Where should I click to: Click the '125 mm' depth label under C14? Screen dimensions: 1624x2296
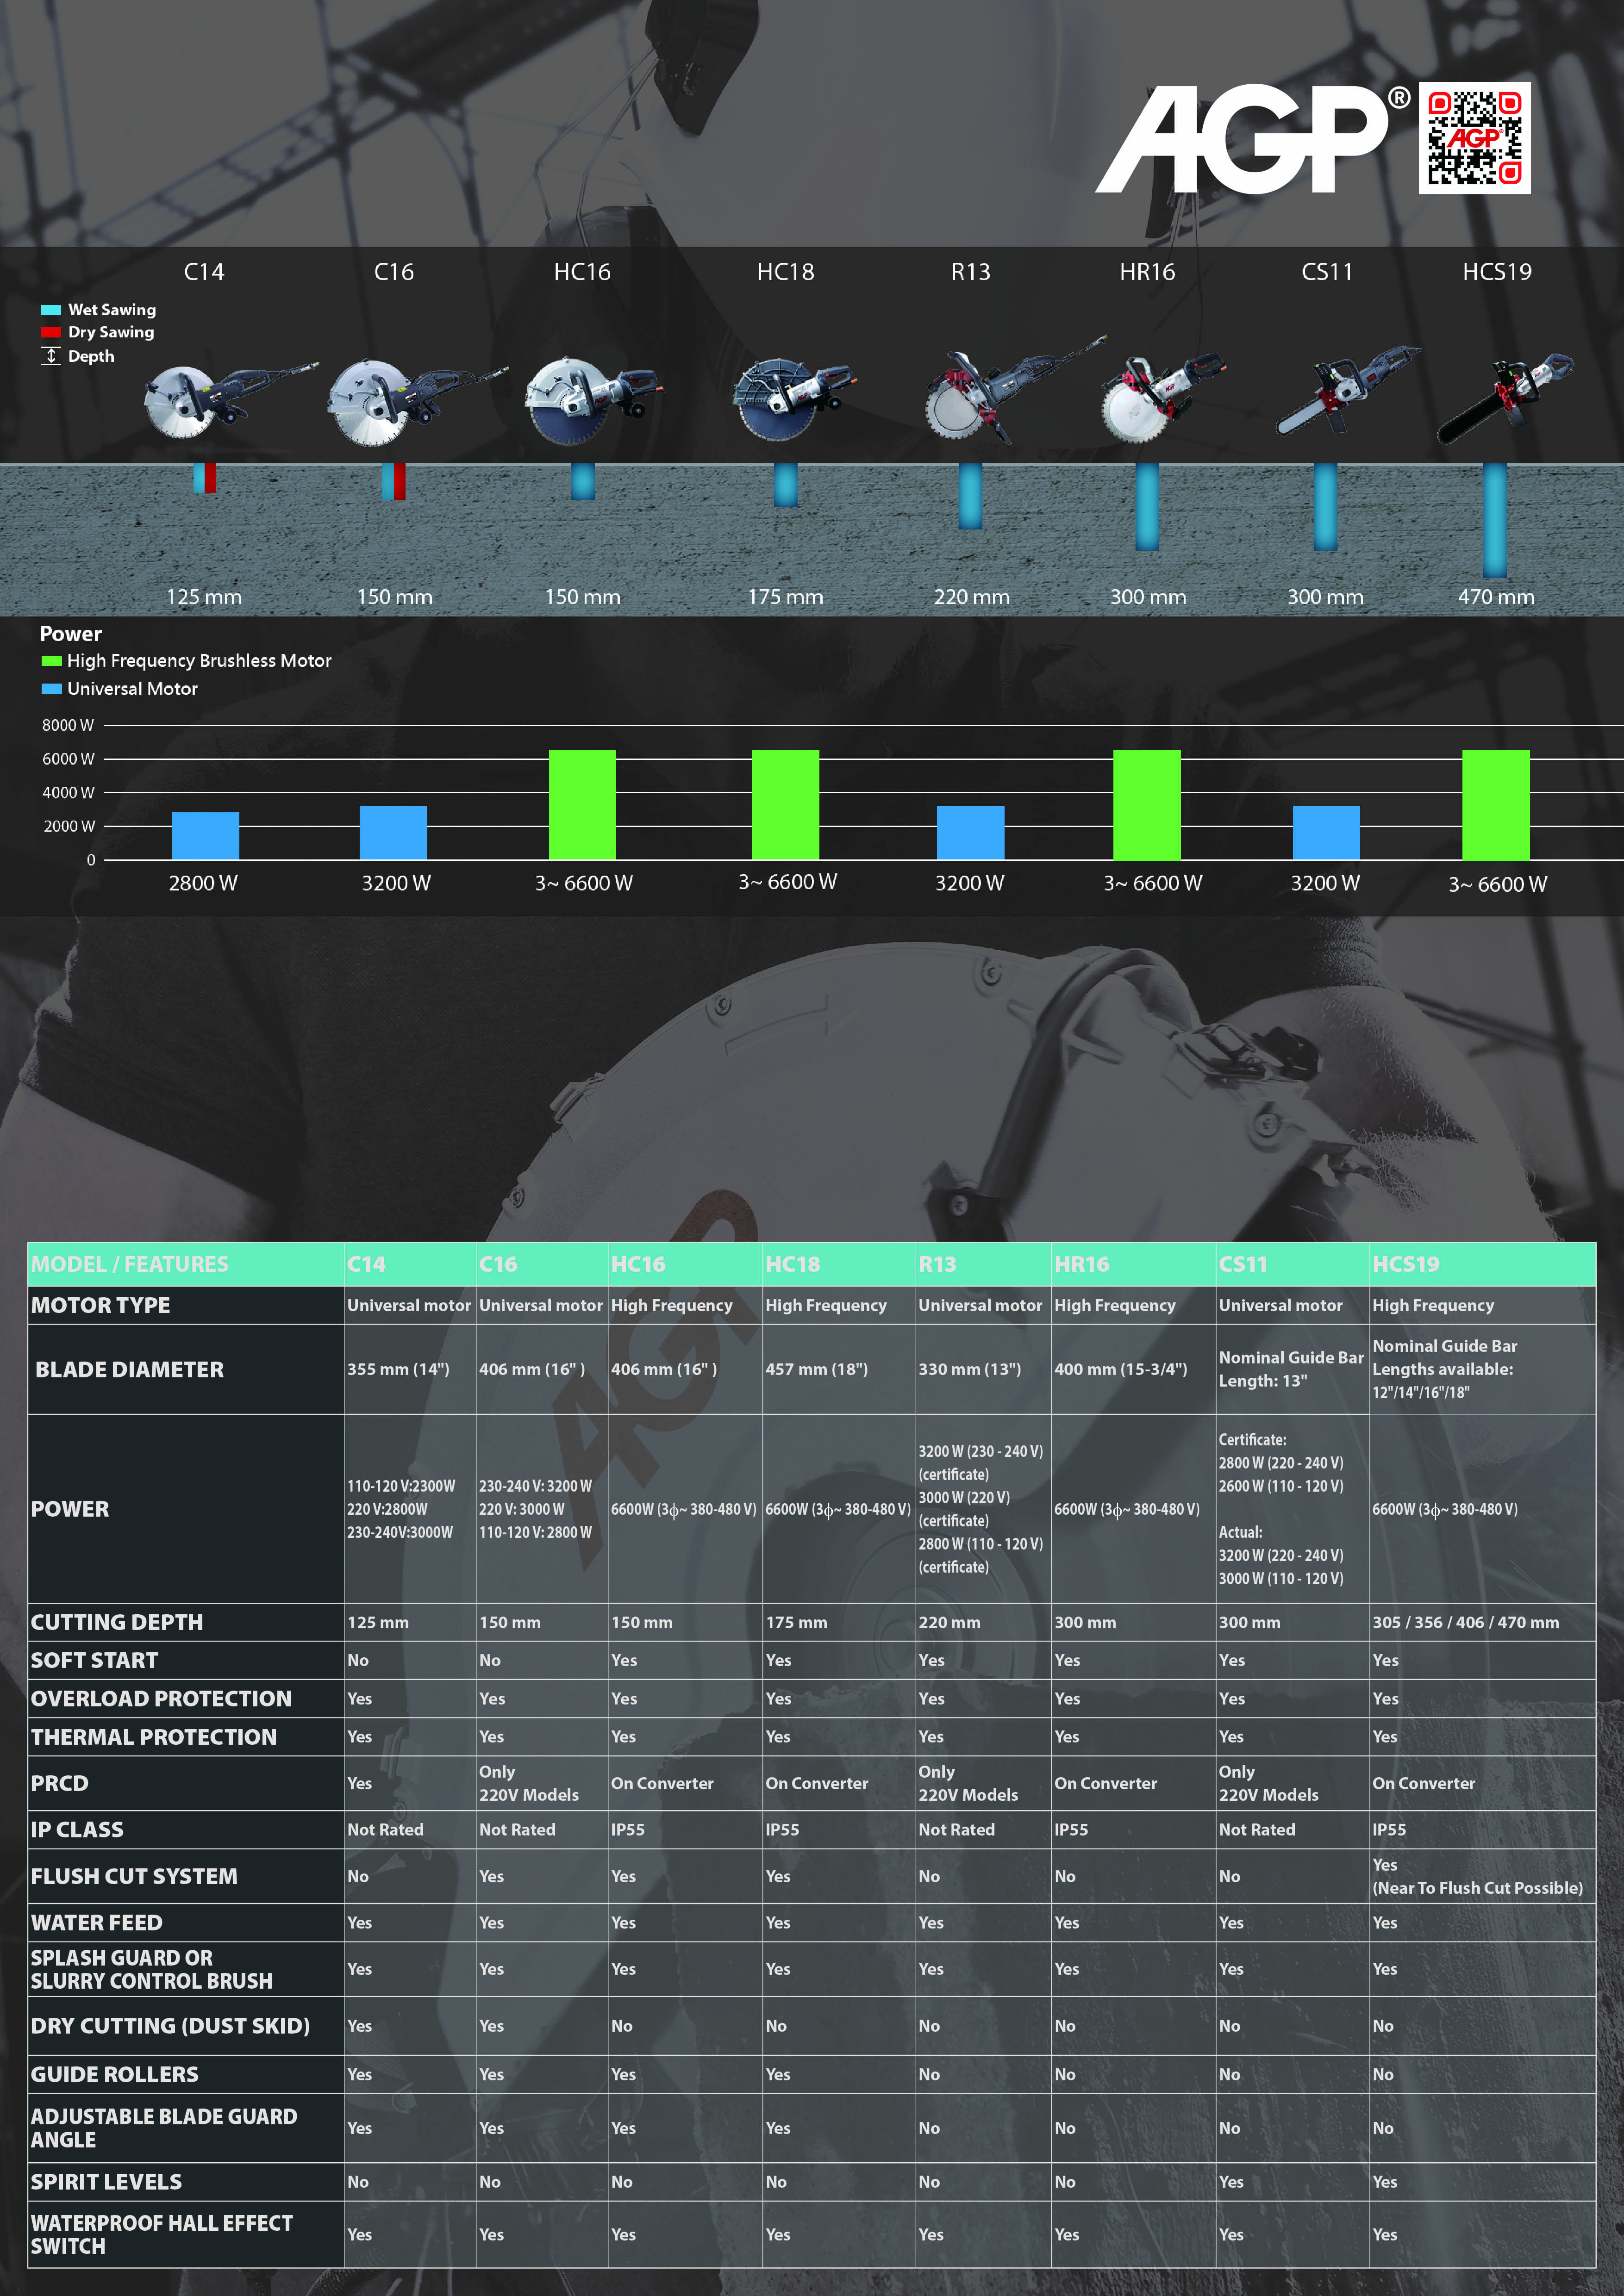click(204, 597)
